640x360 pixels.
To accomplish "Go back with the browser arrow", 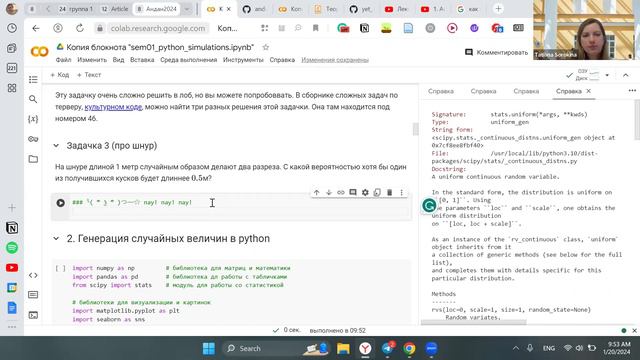I will (x=36, y=28).
